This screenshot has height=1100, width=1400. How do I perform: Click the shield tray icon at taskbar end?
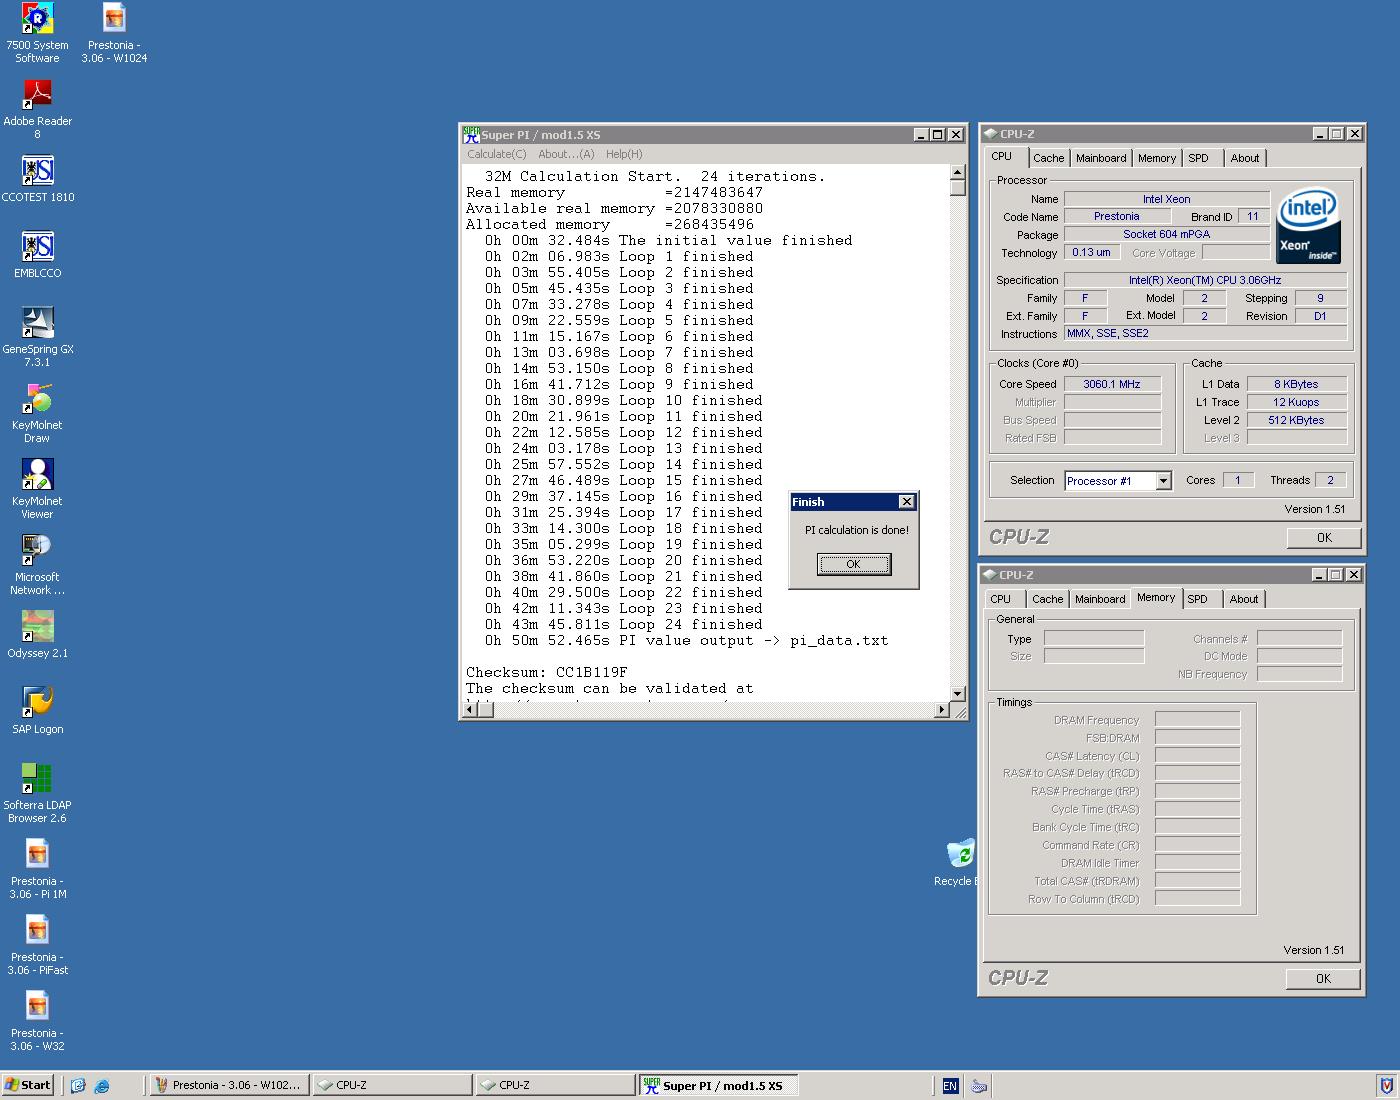[1386, 1085]
